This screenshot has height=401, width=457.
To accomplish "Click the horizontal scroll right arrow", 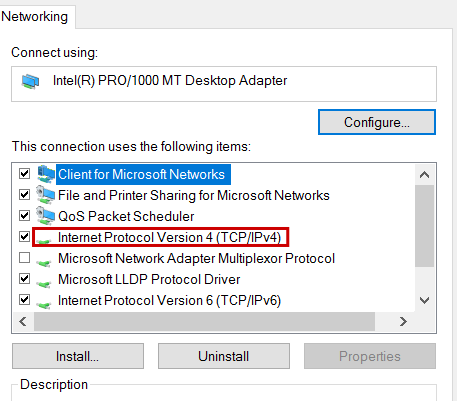I will 403,322.
